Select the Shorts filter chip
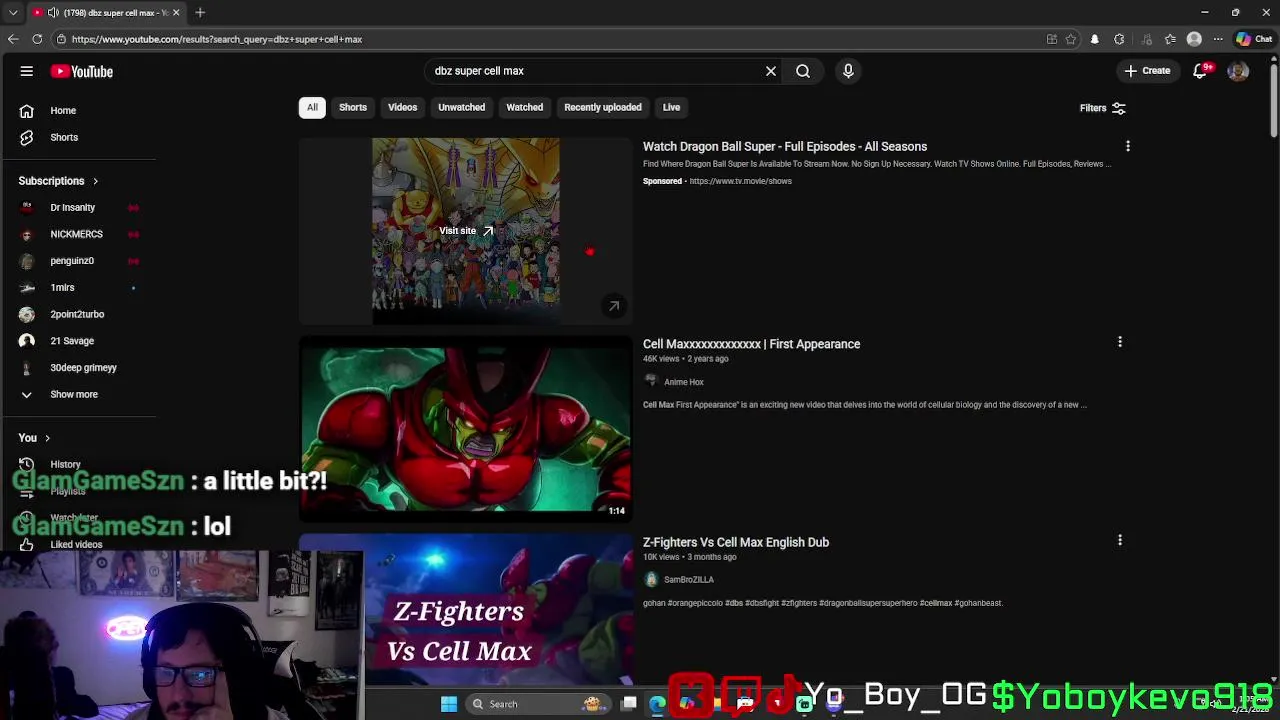 353,107
